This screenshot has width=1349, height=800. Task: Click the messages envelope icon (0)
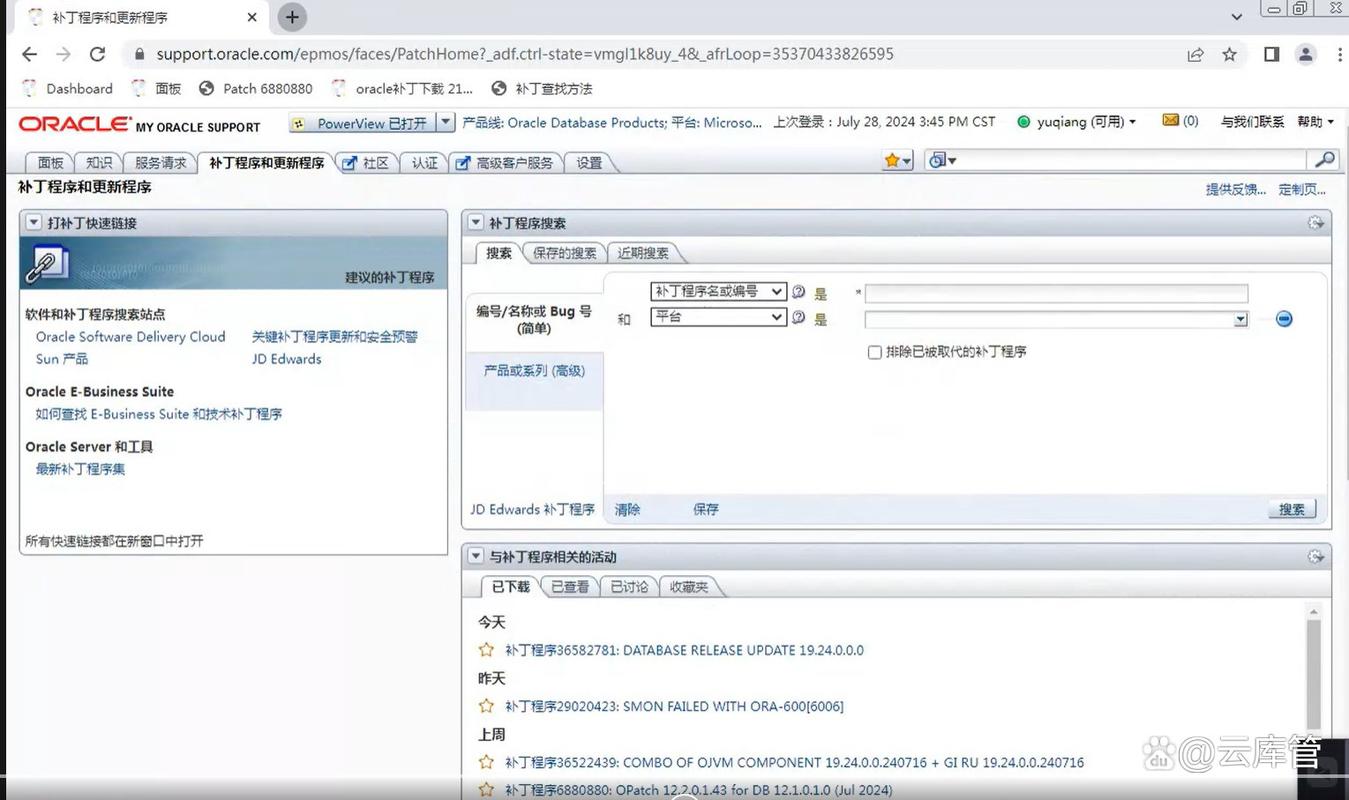(1170, 120)
